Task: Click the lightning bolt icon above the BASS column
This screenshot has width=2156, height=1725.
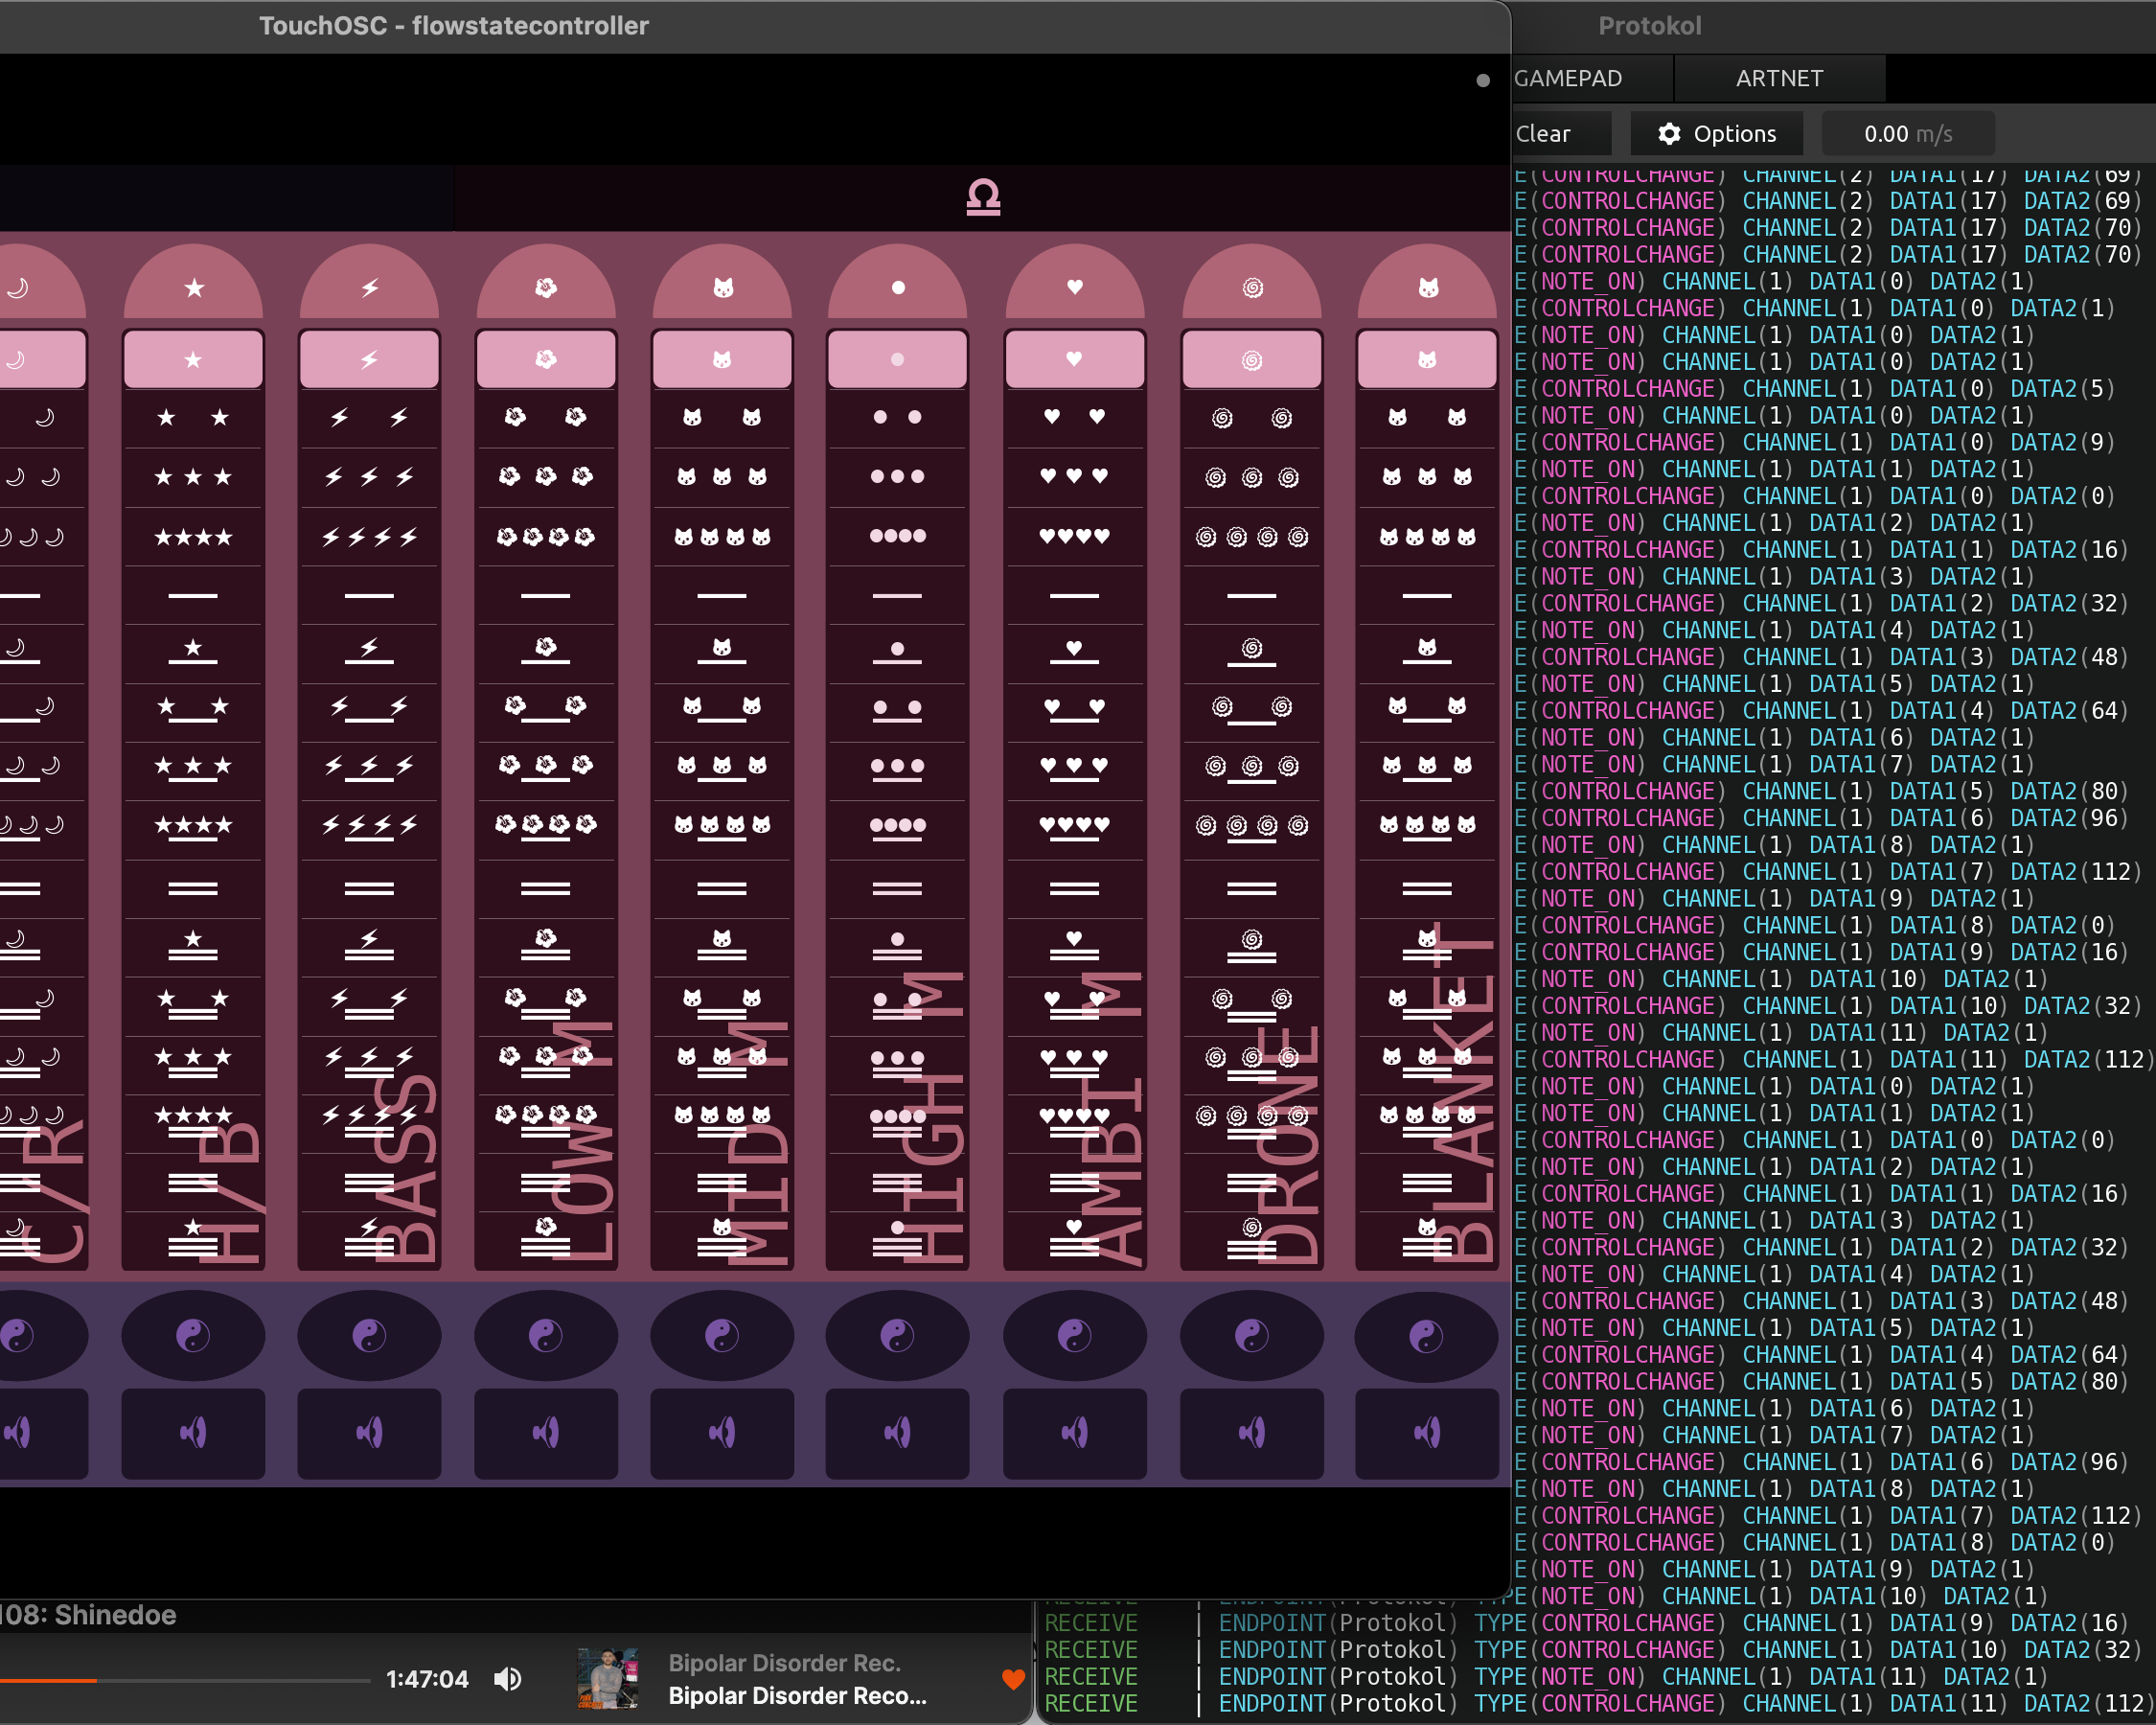Action: [x=369, y=287]
